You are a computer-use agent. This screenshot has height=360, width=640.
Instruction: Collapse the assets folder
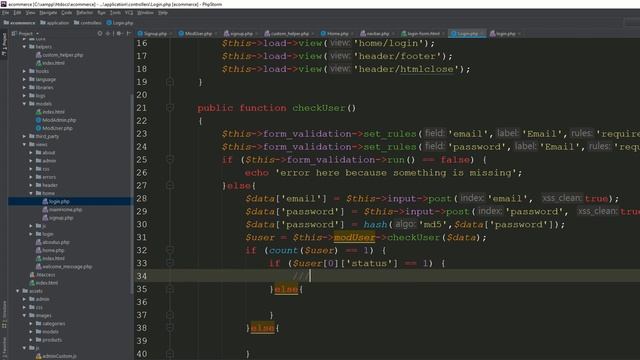[18, 291]
